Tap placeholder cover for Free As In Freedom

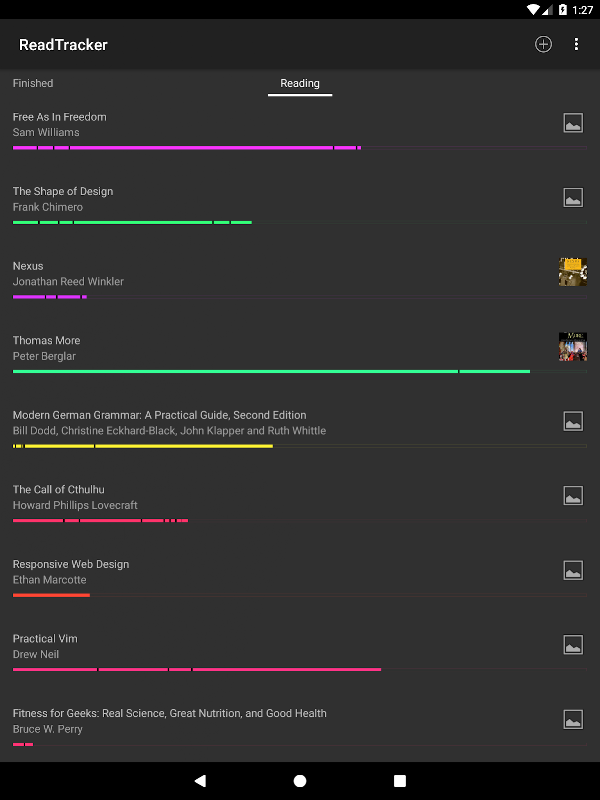[x=573, y=124]
